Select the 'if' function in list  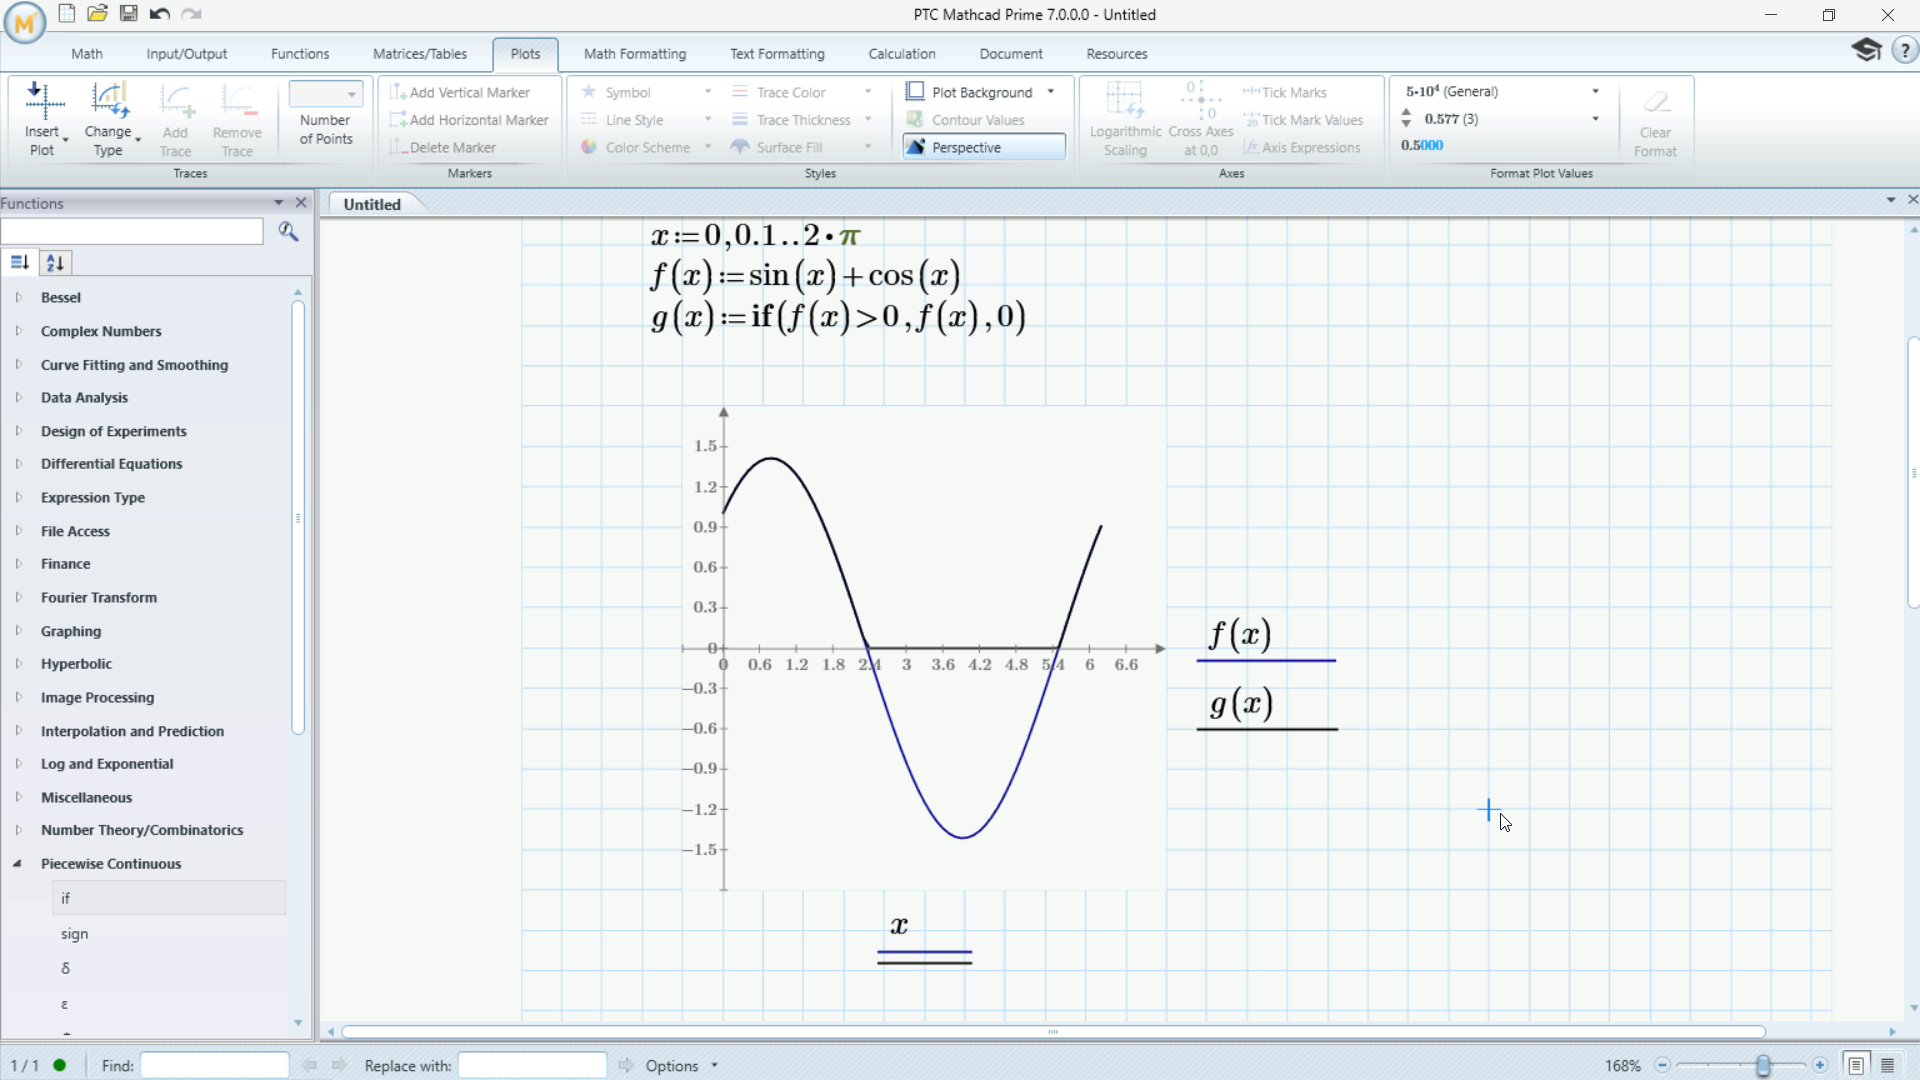pyautogui.click(x=169, y=898)
